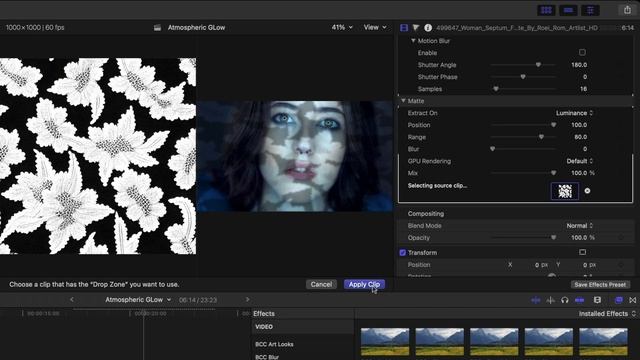
Task: Click the Range value 80.0
Action: (581, 137)
